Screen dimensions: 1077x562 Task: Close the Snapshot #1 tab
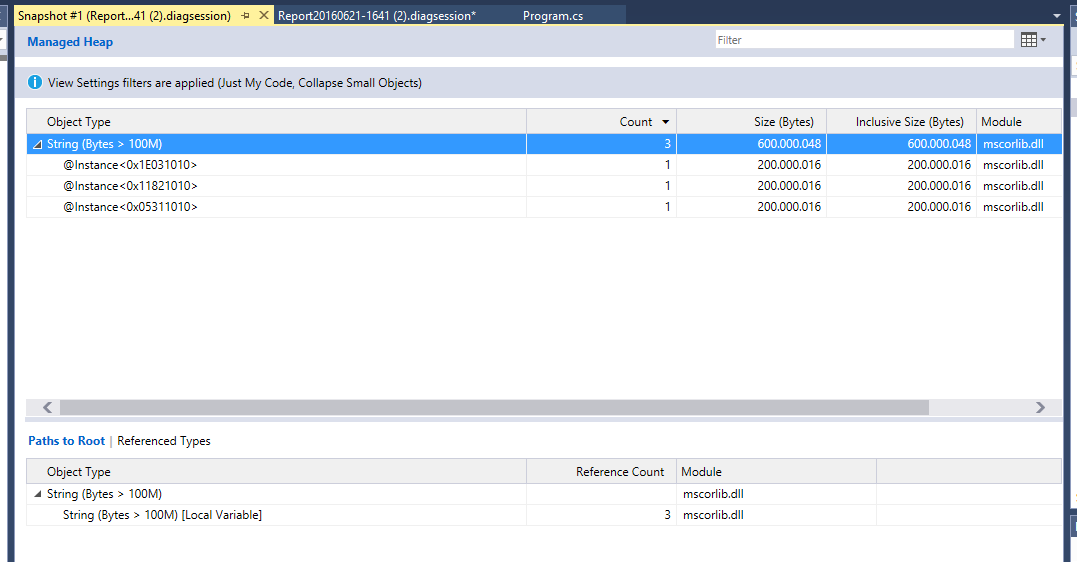tap(264, 15)
